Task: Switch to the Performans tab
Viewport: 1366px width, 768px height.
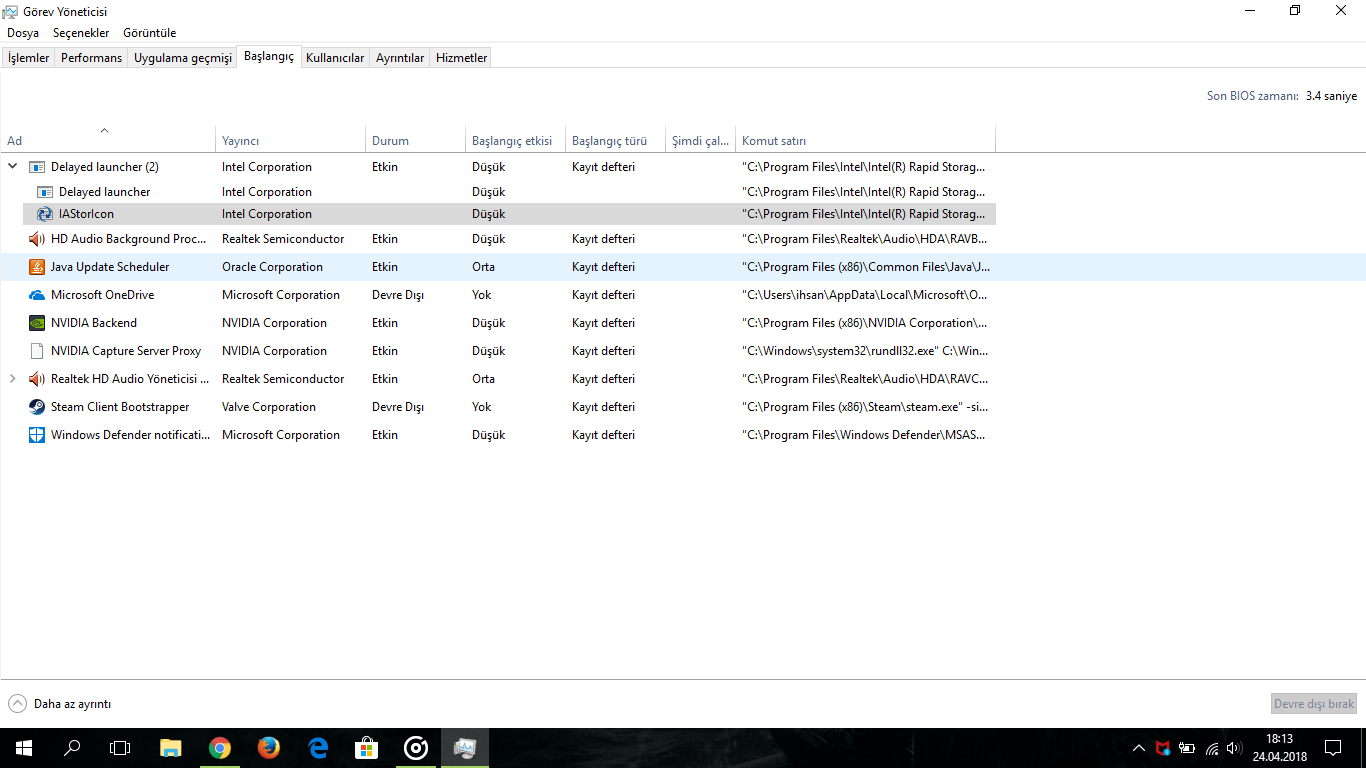Action: (x=91, y=58)
